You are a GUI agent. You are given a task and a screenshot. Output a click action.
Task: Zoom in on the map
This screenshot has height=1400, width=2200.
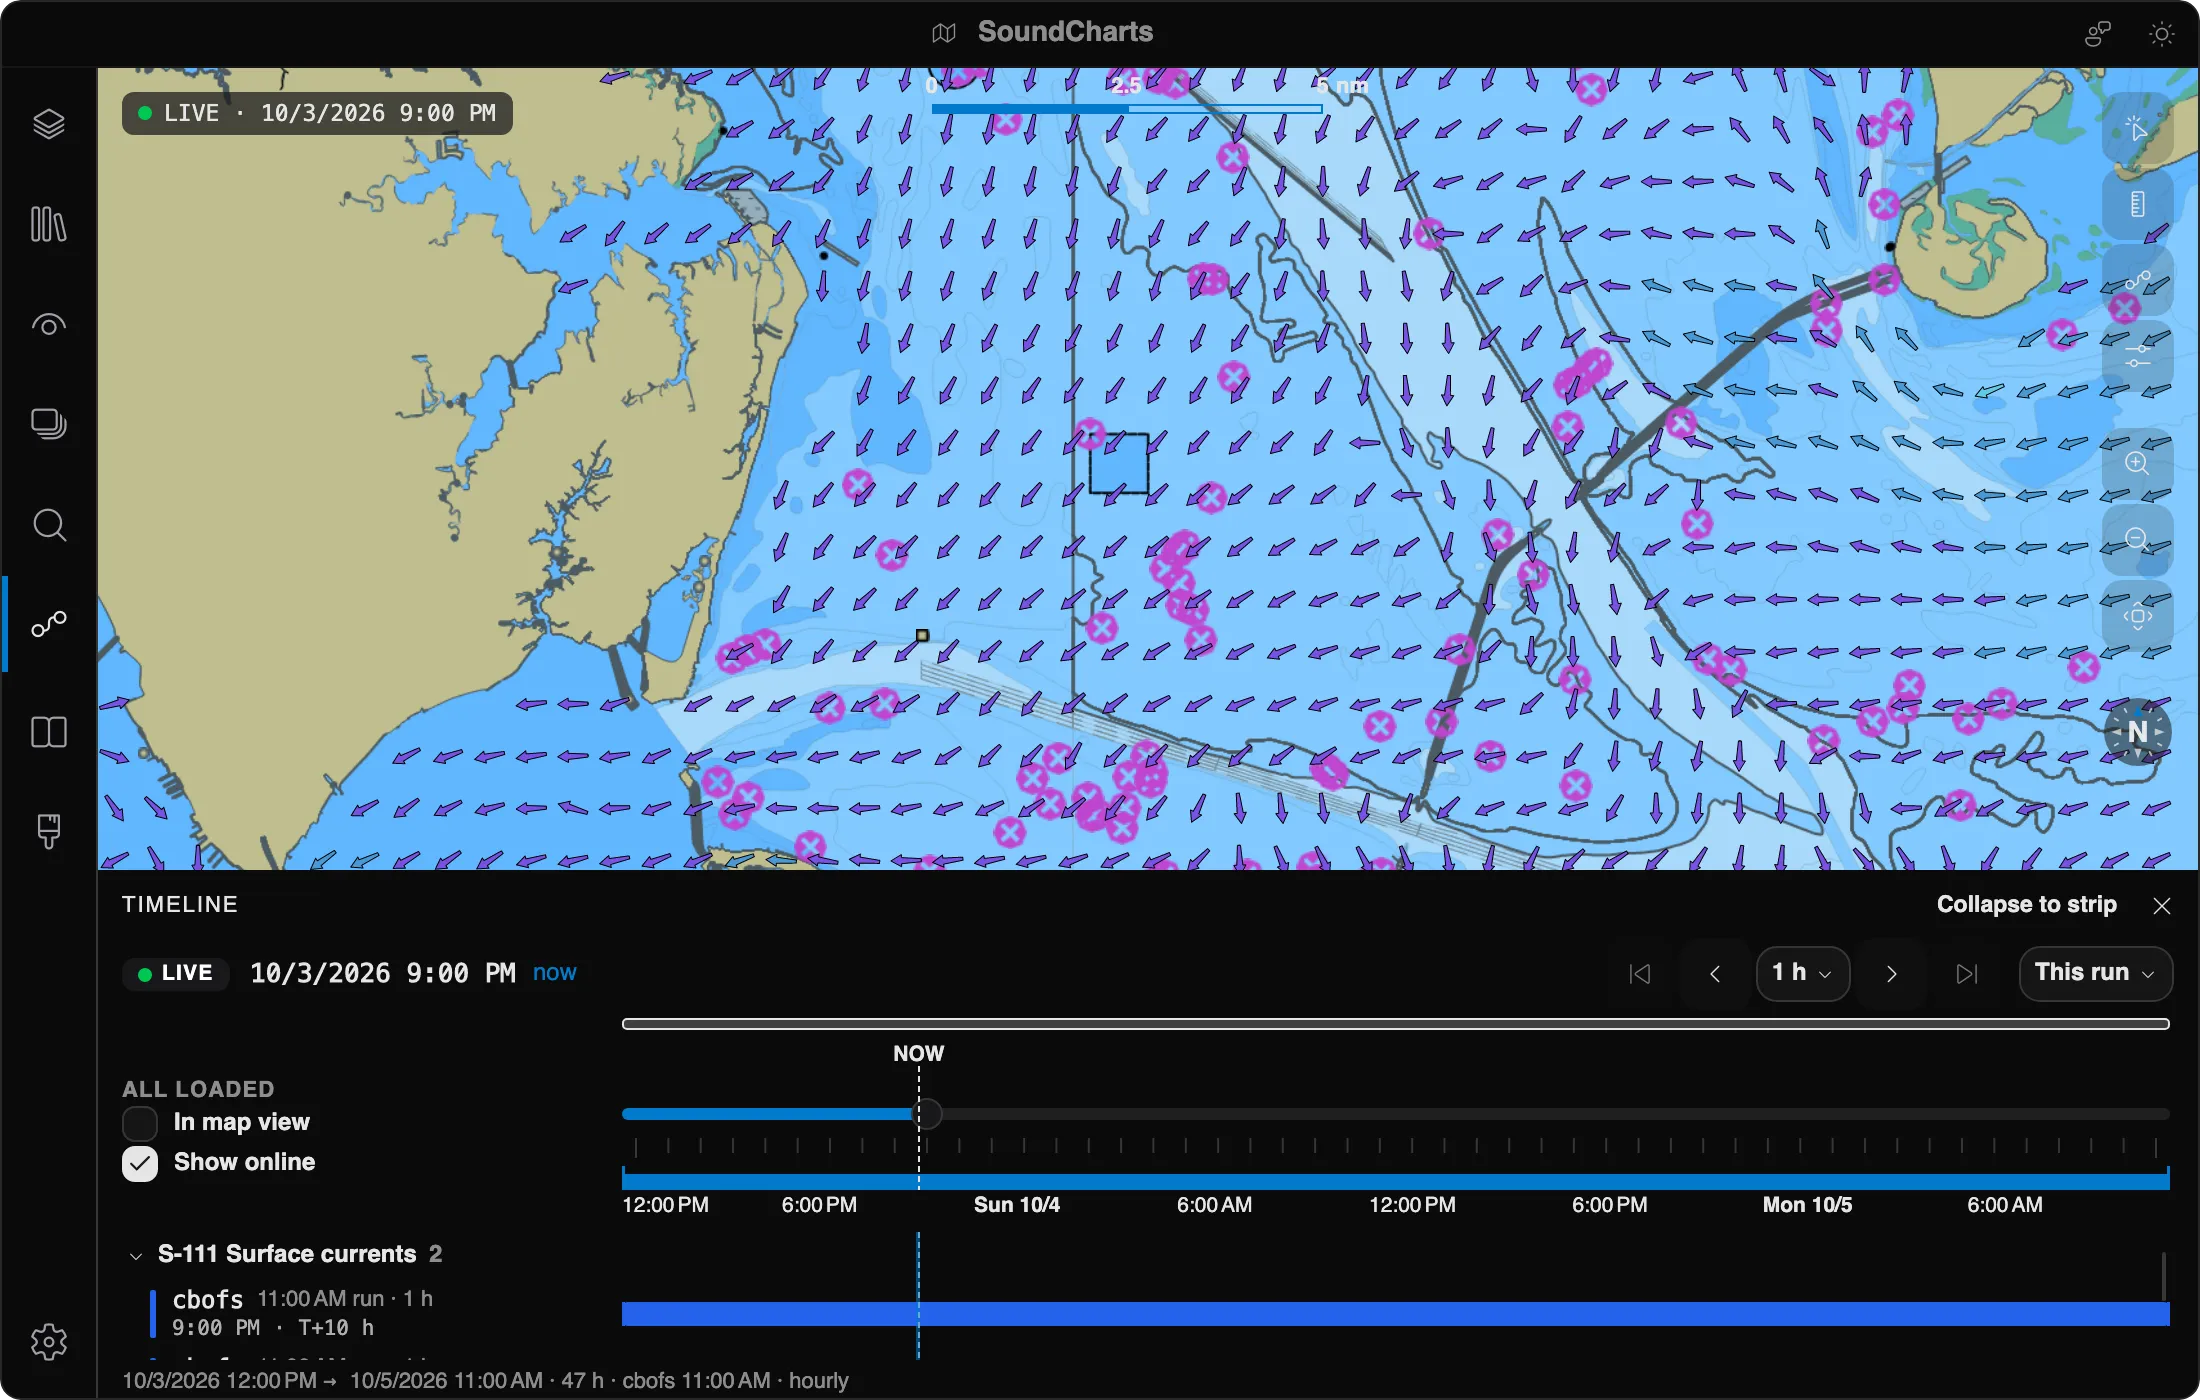(x=2137, y=463)
